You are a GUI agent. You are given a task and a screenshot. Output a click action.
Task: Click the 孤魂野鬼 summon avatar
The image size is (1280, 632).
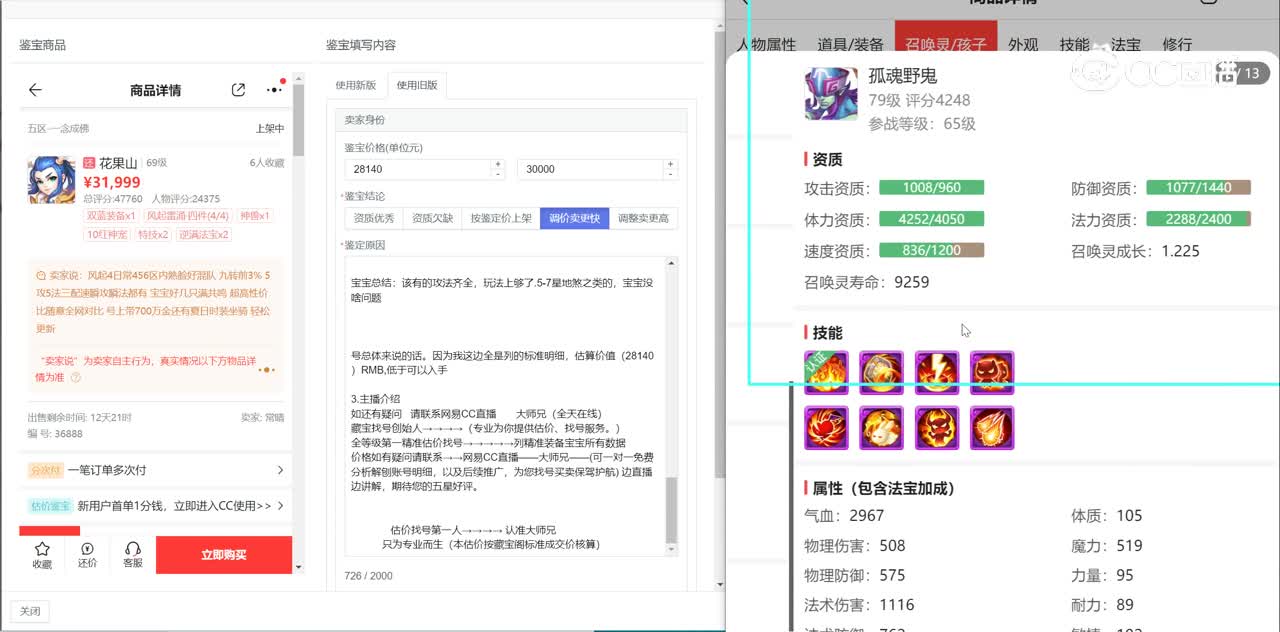click(x=830, y=94)
